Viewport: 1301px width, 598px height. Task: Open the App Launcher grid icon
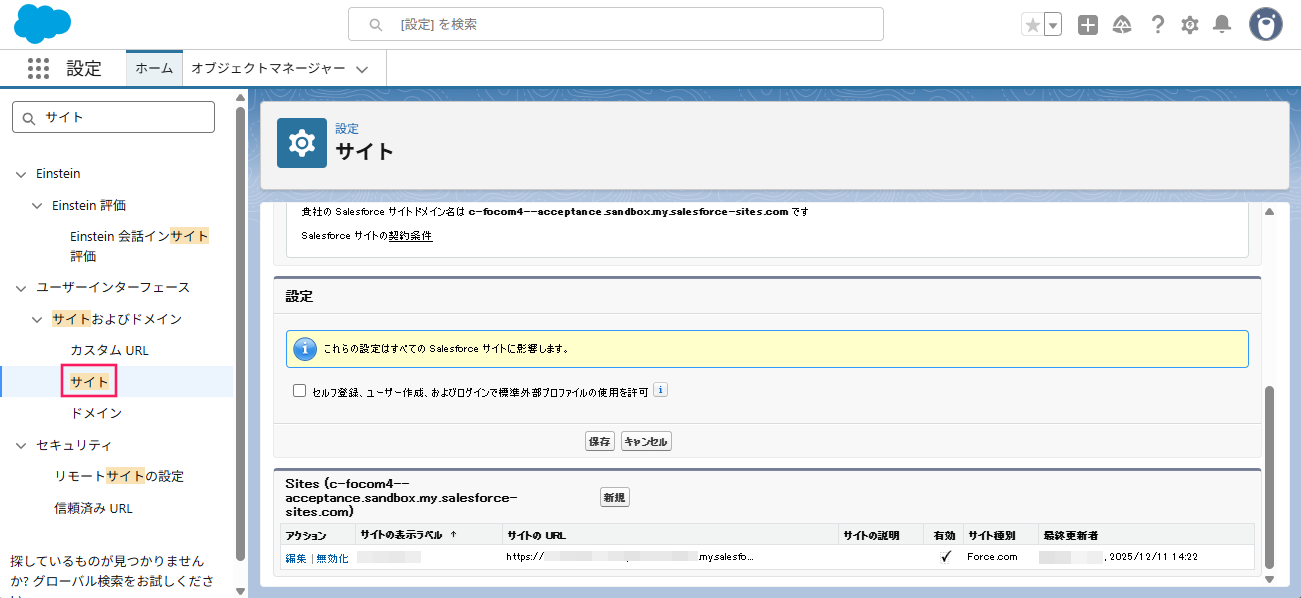pyautogui.click(x=38, y=68)
